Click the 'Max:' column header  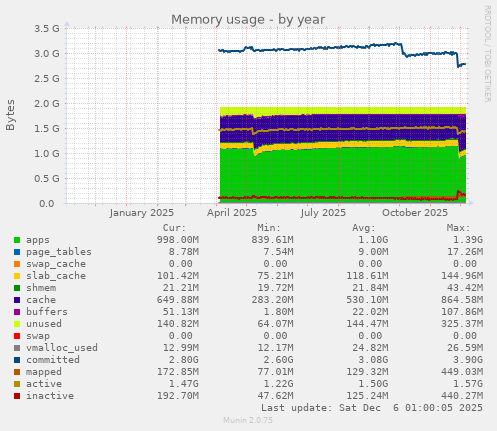coord(458,228)
